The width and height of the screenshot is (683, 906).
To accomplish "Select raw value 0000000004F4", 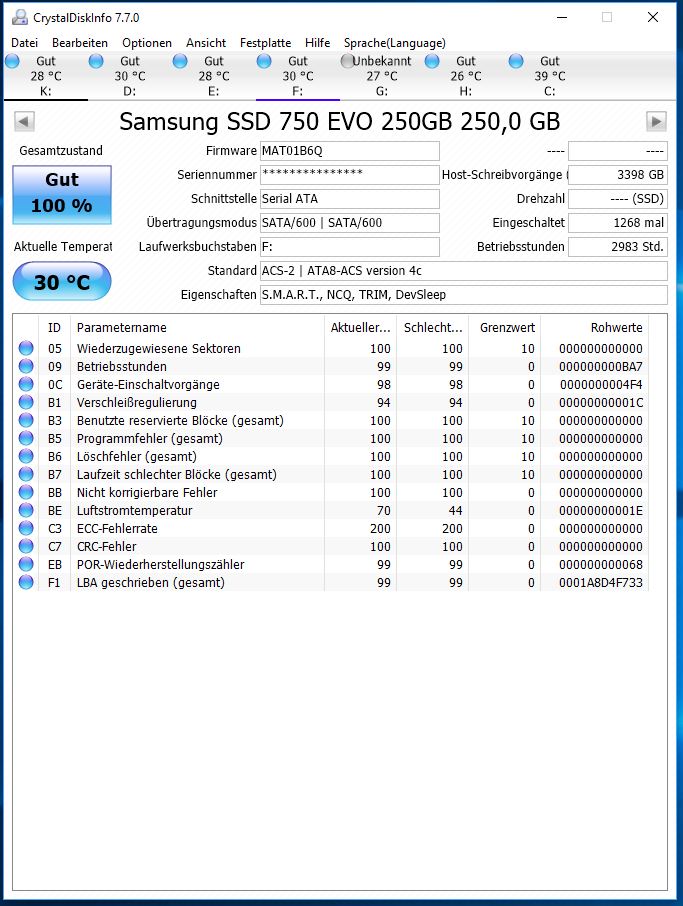I will pyautogui.click(x=601, y=384).
